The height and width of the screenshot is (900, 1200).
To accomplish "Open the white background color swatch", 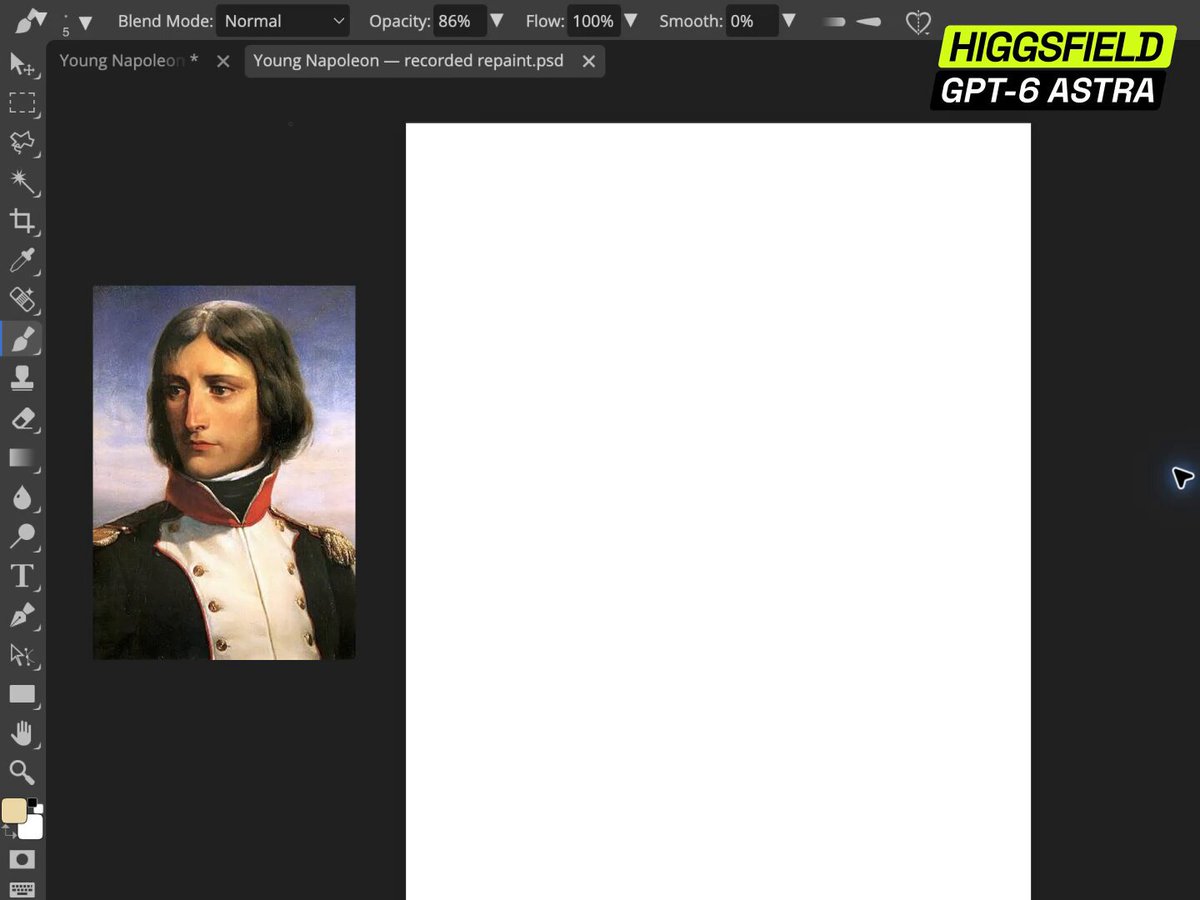I will pos(32,828).
